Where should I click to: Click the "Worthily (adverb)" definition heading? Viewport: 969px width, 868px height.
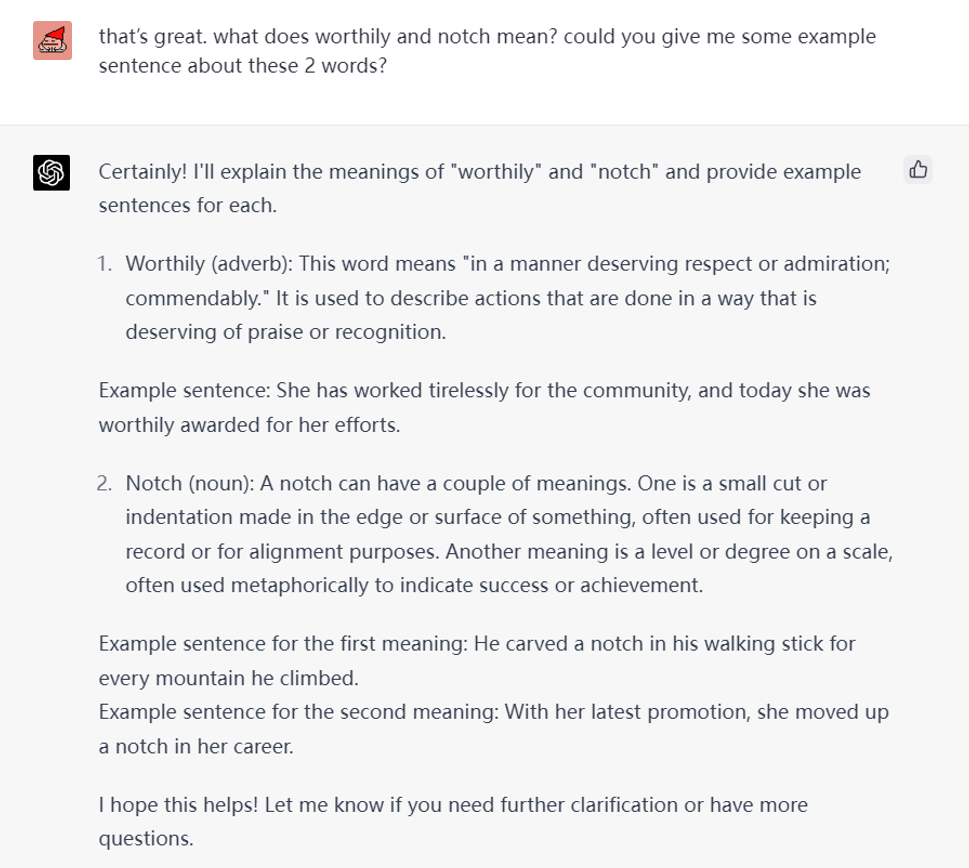click(203, 264)
